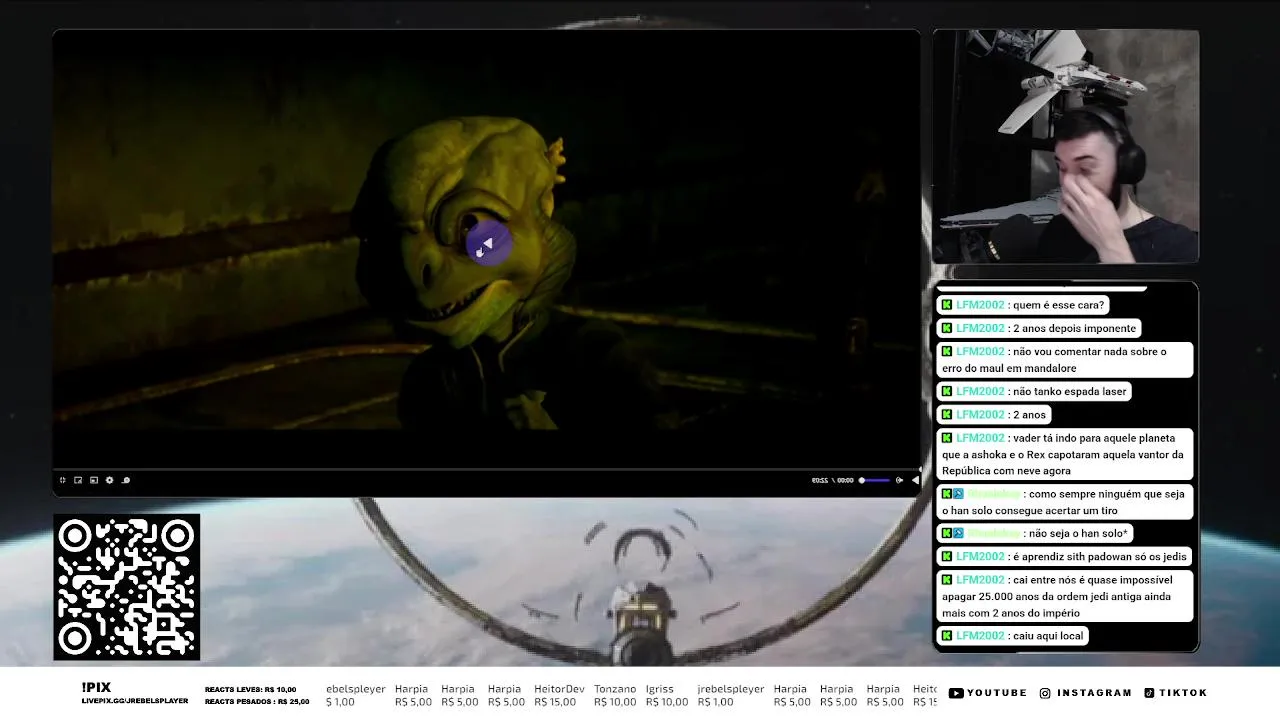Click Igriss R$ 10,00 donation entry

pos(667,695)
